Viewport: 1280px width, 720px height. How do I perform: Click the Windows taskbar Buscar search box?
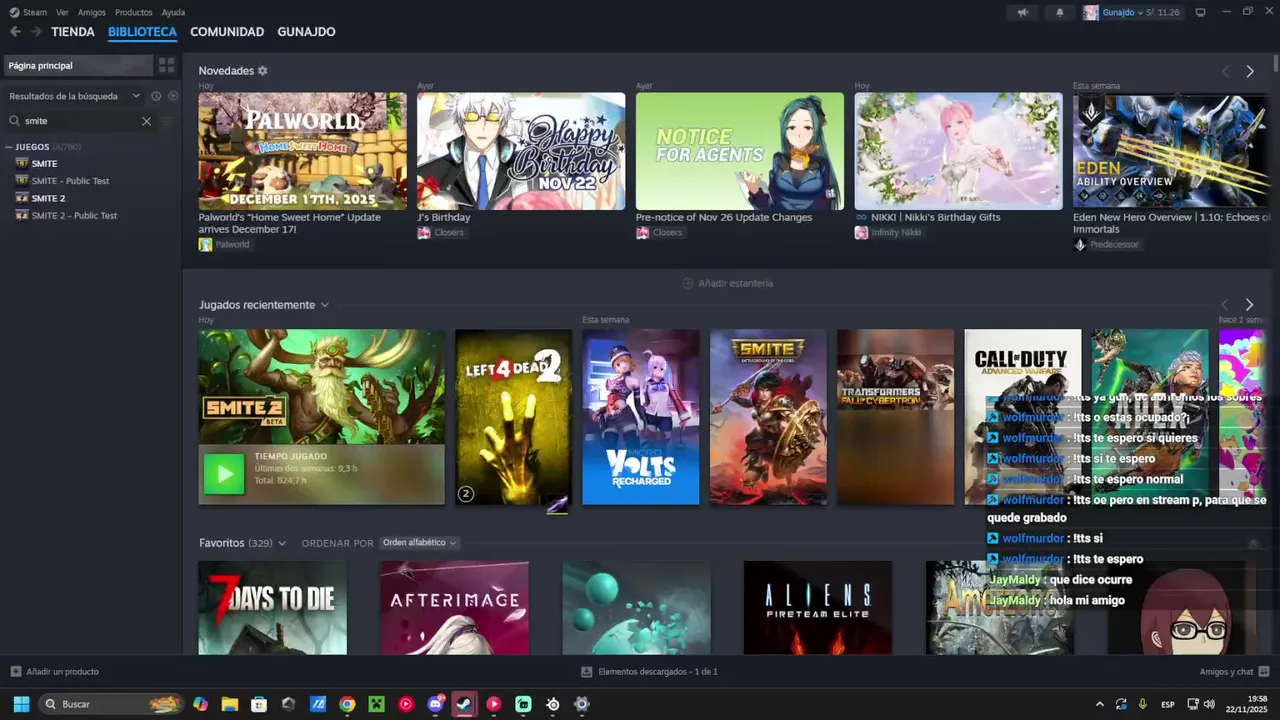pos(112,704)
